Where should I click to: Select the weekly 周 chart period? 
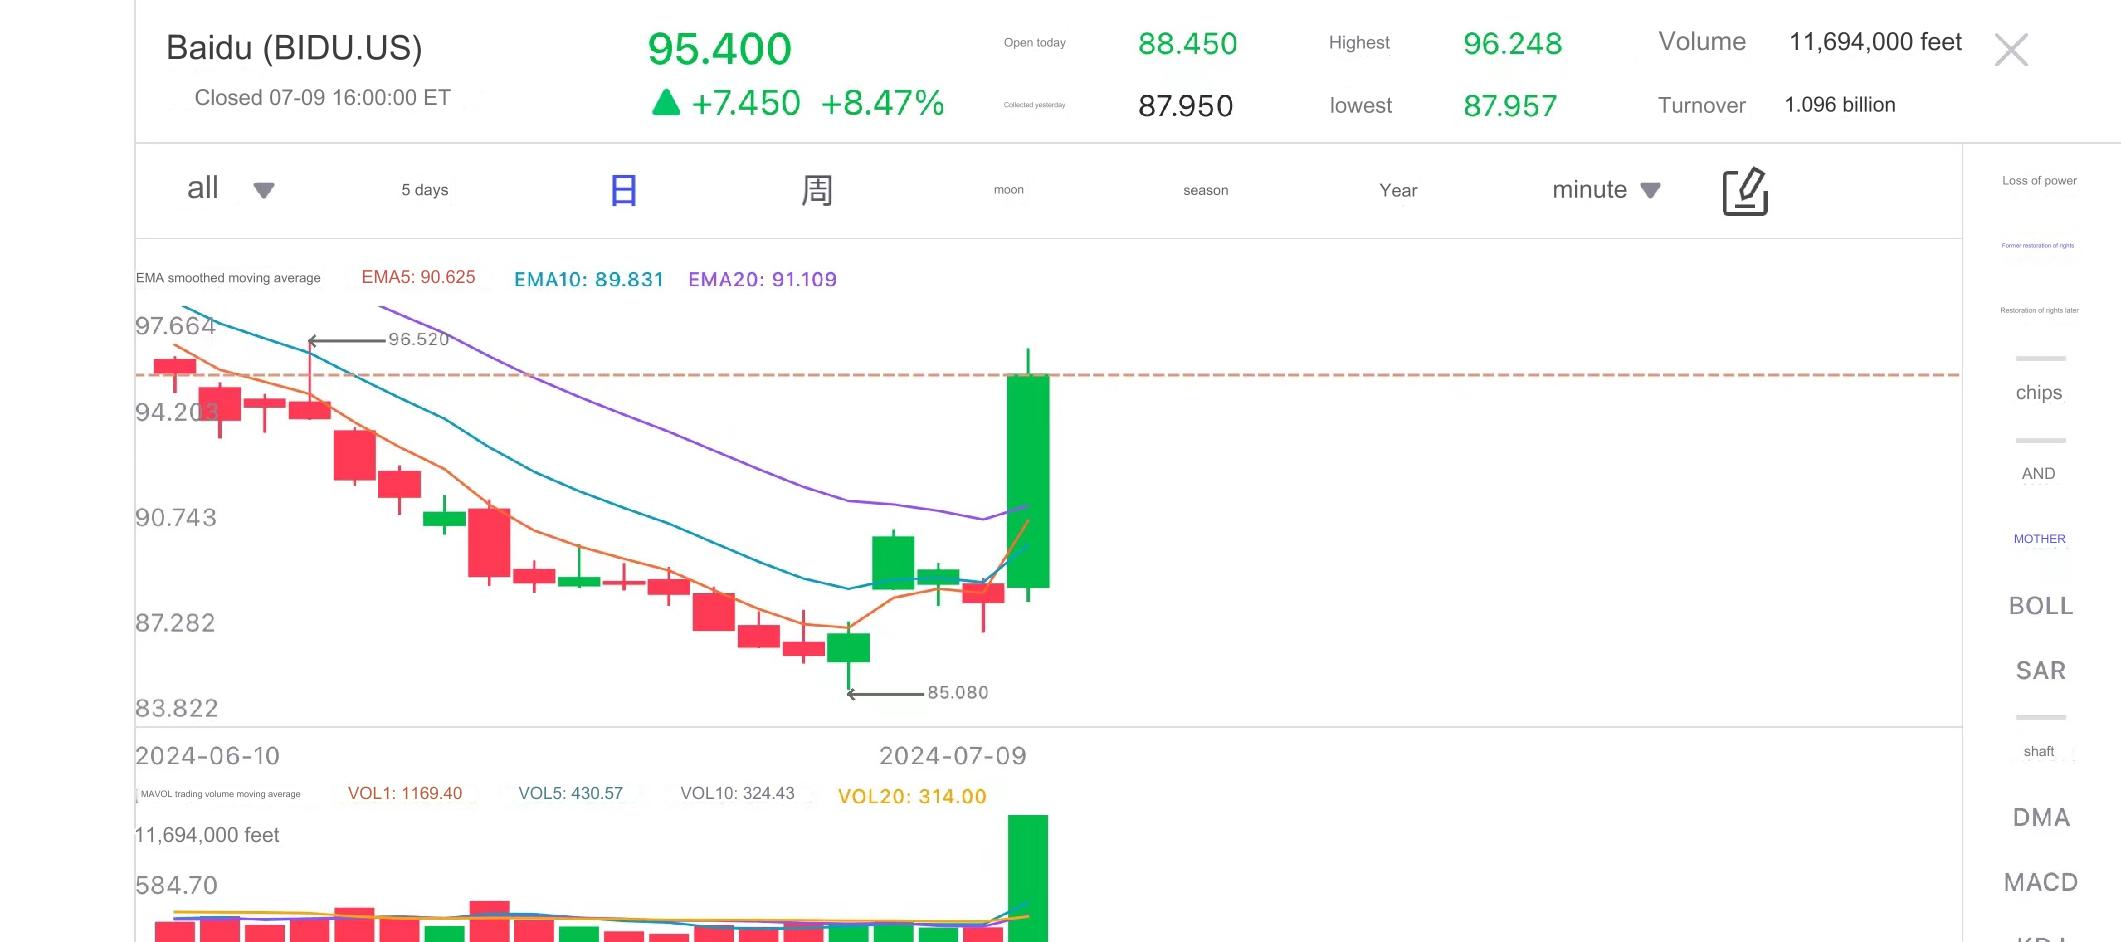tap(816, 190)
